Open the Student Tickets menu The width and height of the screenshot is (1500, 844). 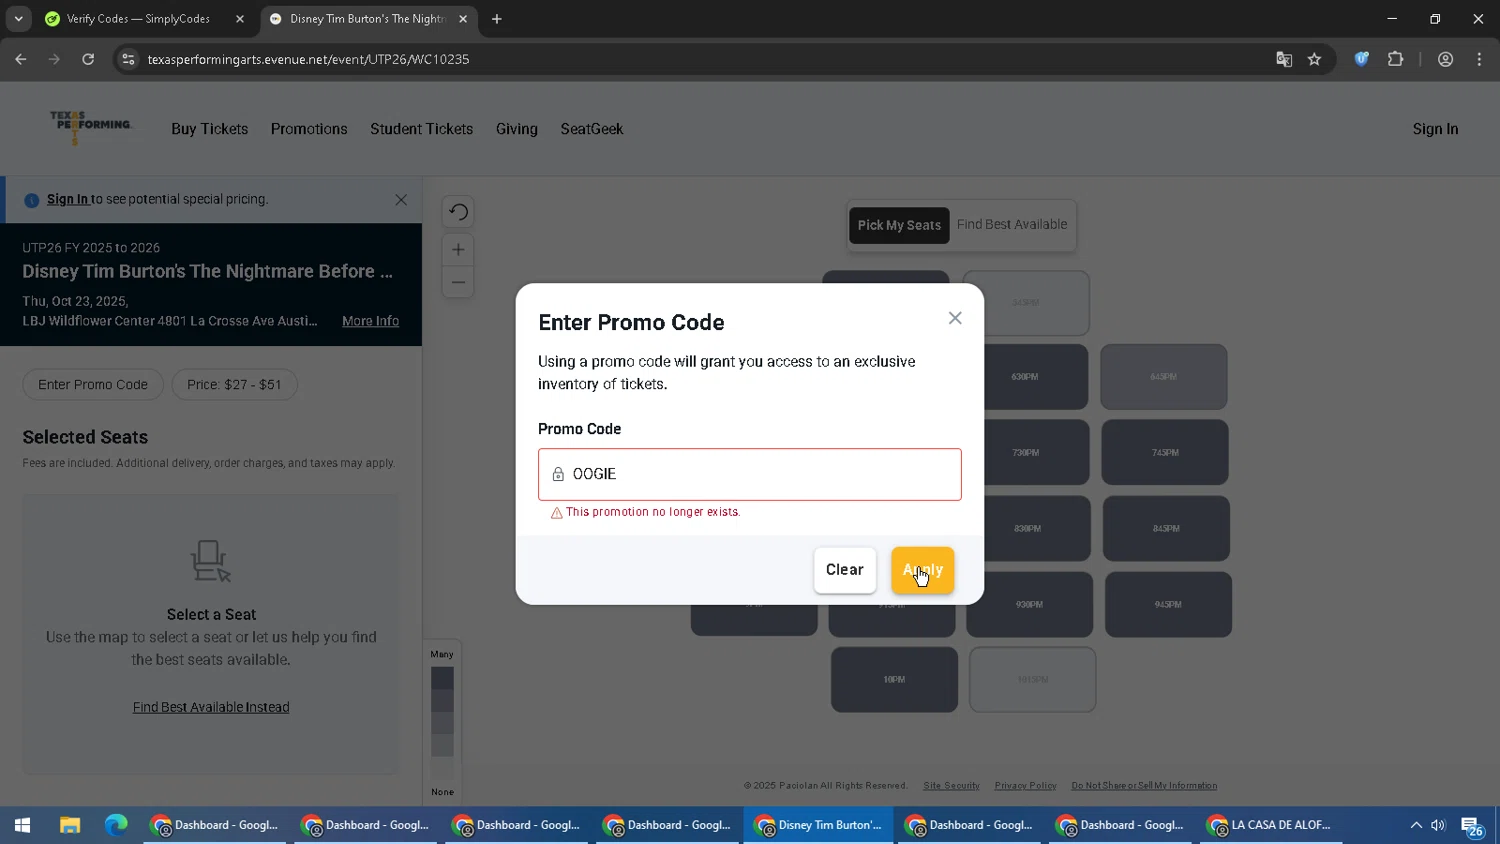click(421, 129)
